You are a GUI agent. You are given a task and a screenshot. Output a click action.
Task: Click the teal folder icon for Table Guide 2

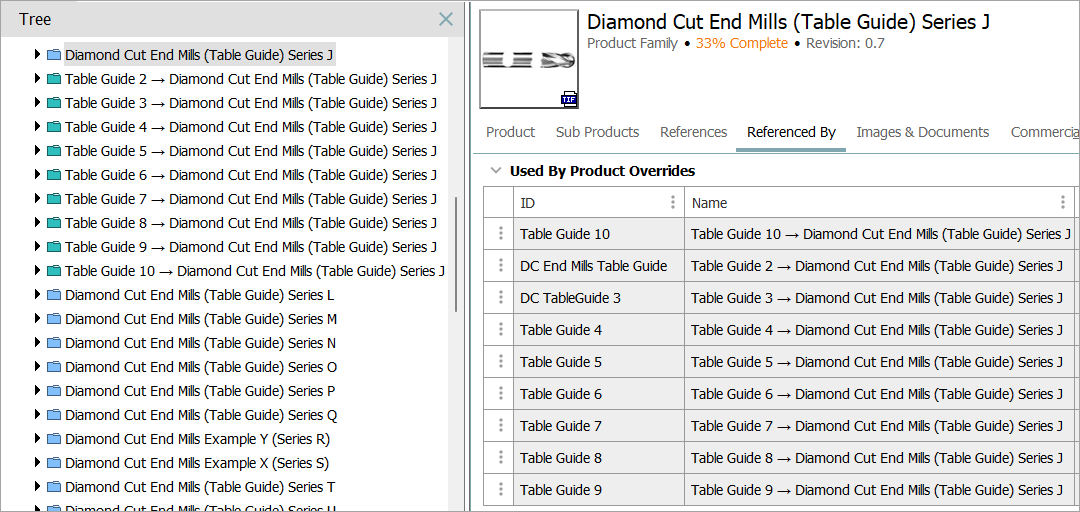[x=54, y=79]
